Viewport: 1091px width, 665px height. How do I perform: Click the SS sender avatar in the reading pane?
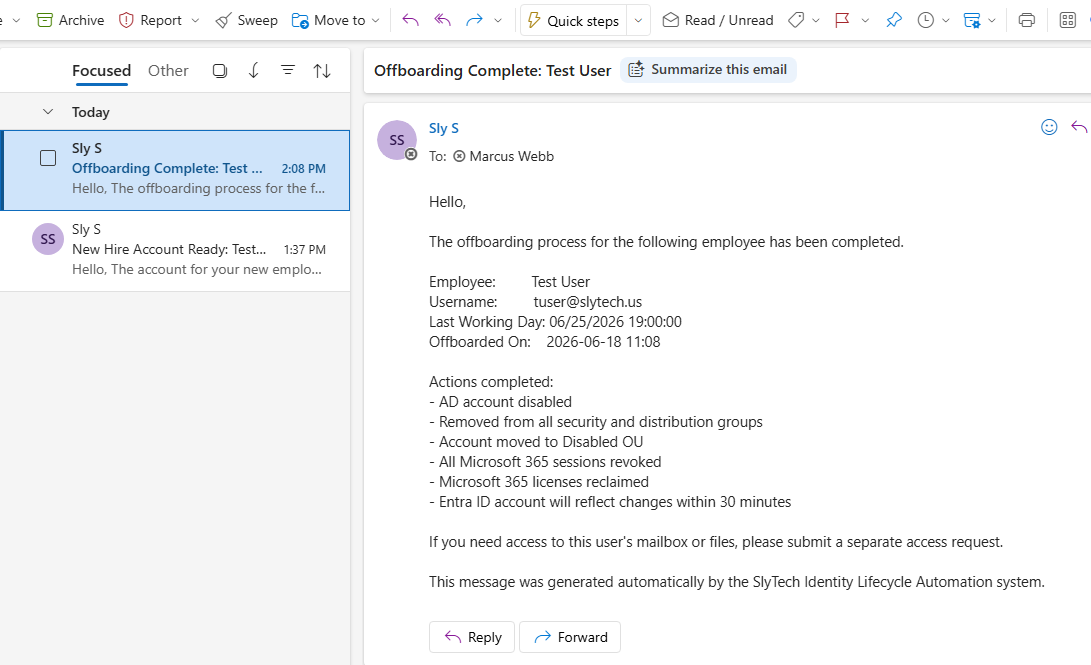(x=397, y=140)
